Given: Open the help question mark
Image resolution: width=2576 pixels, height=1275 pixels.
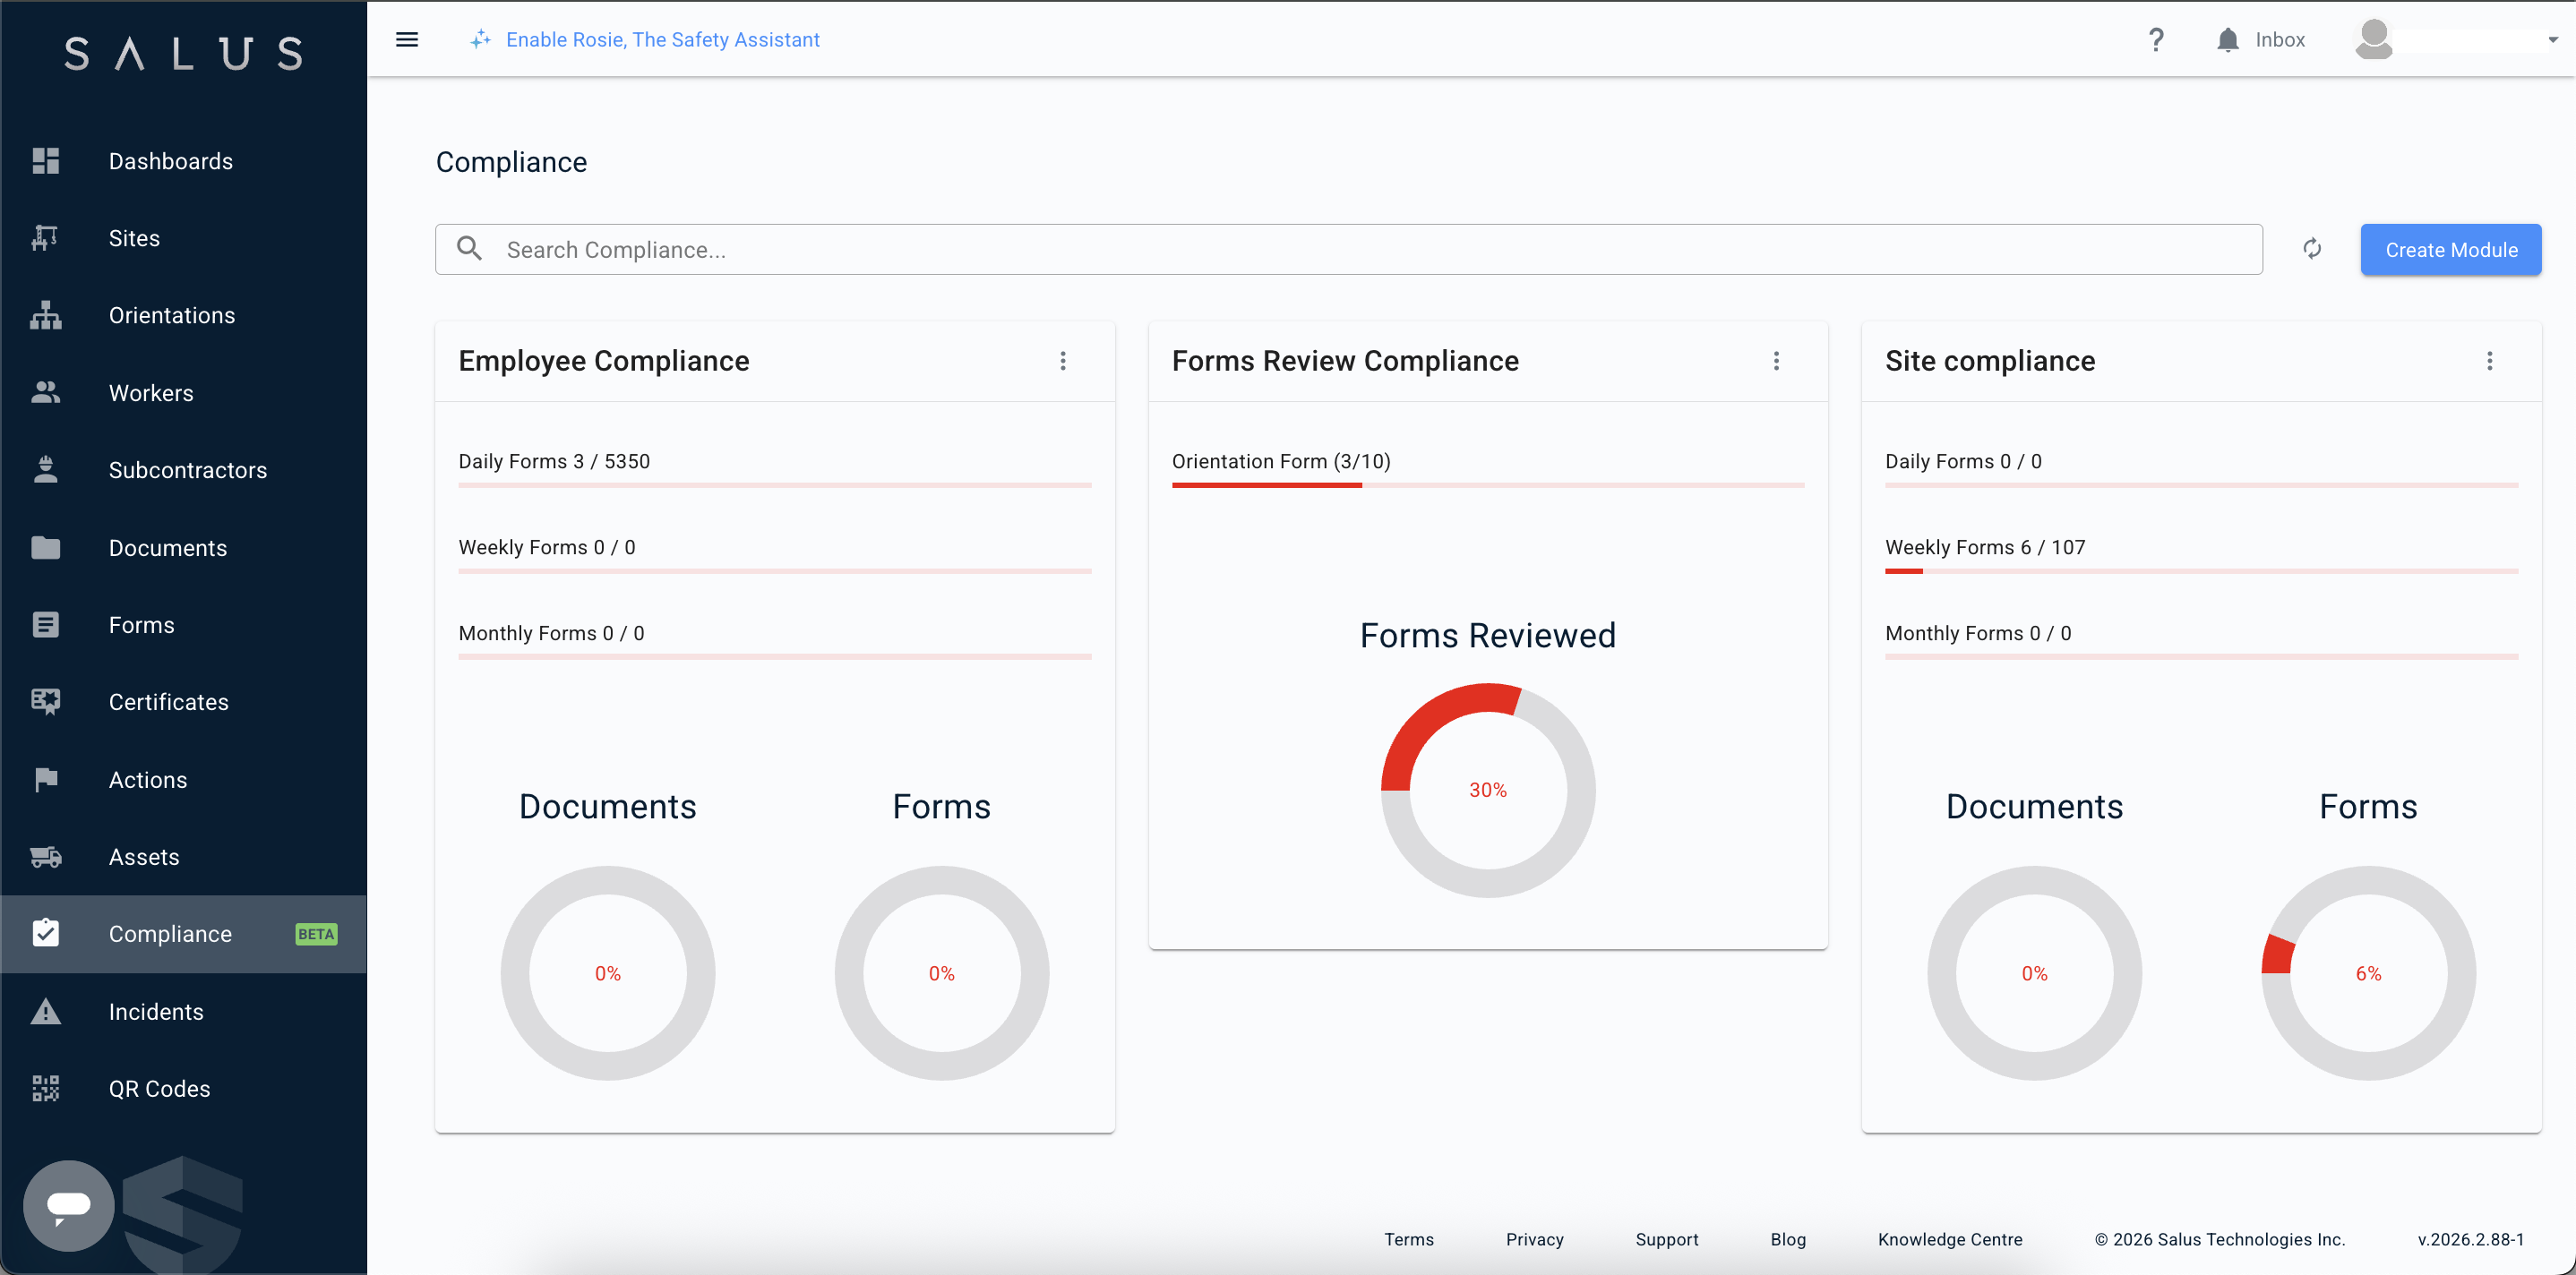Looking at the screenshot, I should tap(2156, 40).
